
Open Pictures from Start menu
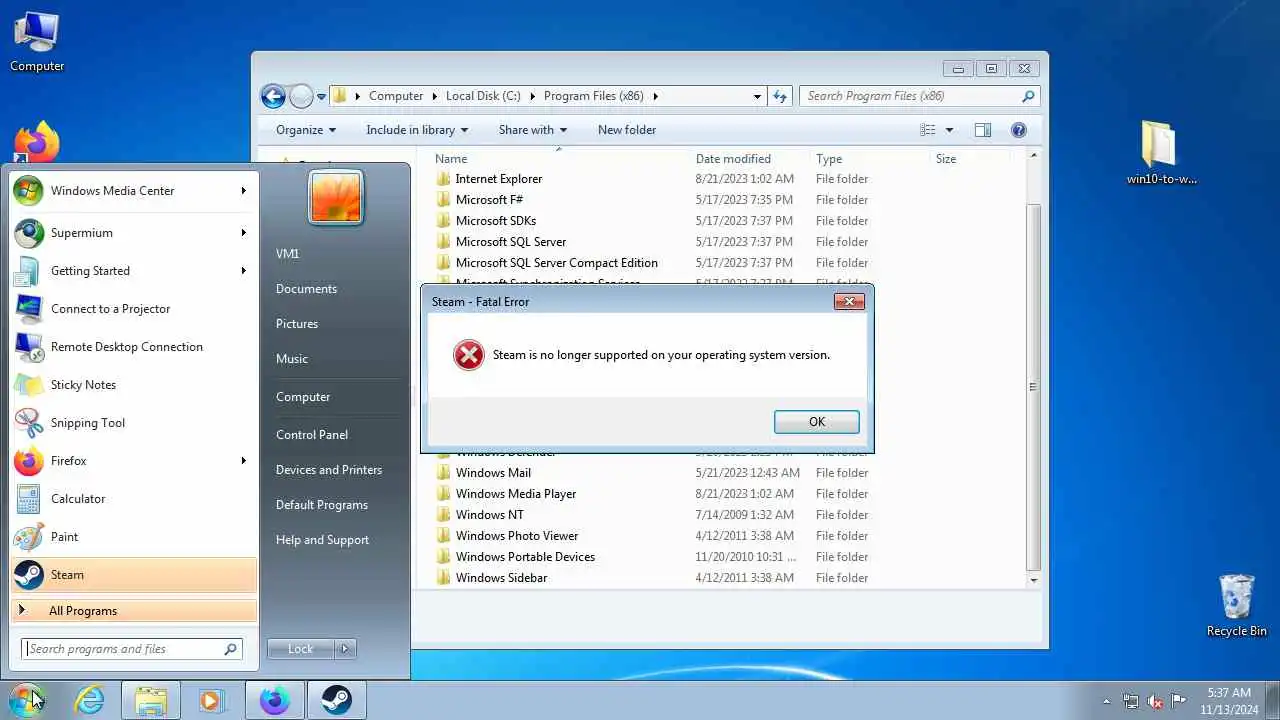pyautogui.click(x=297, y=324)
